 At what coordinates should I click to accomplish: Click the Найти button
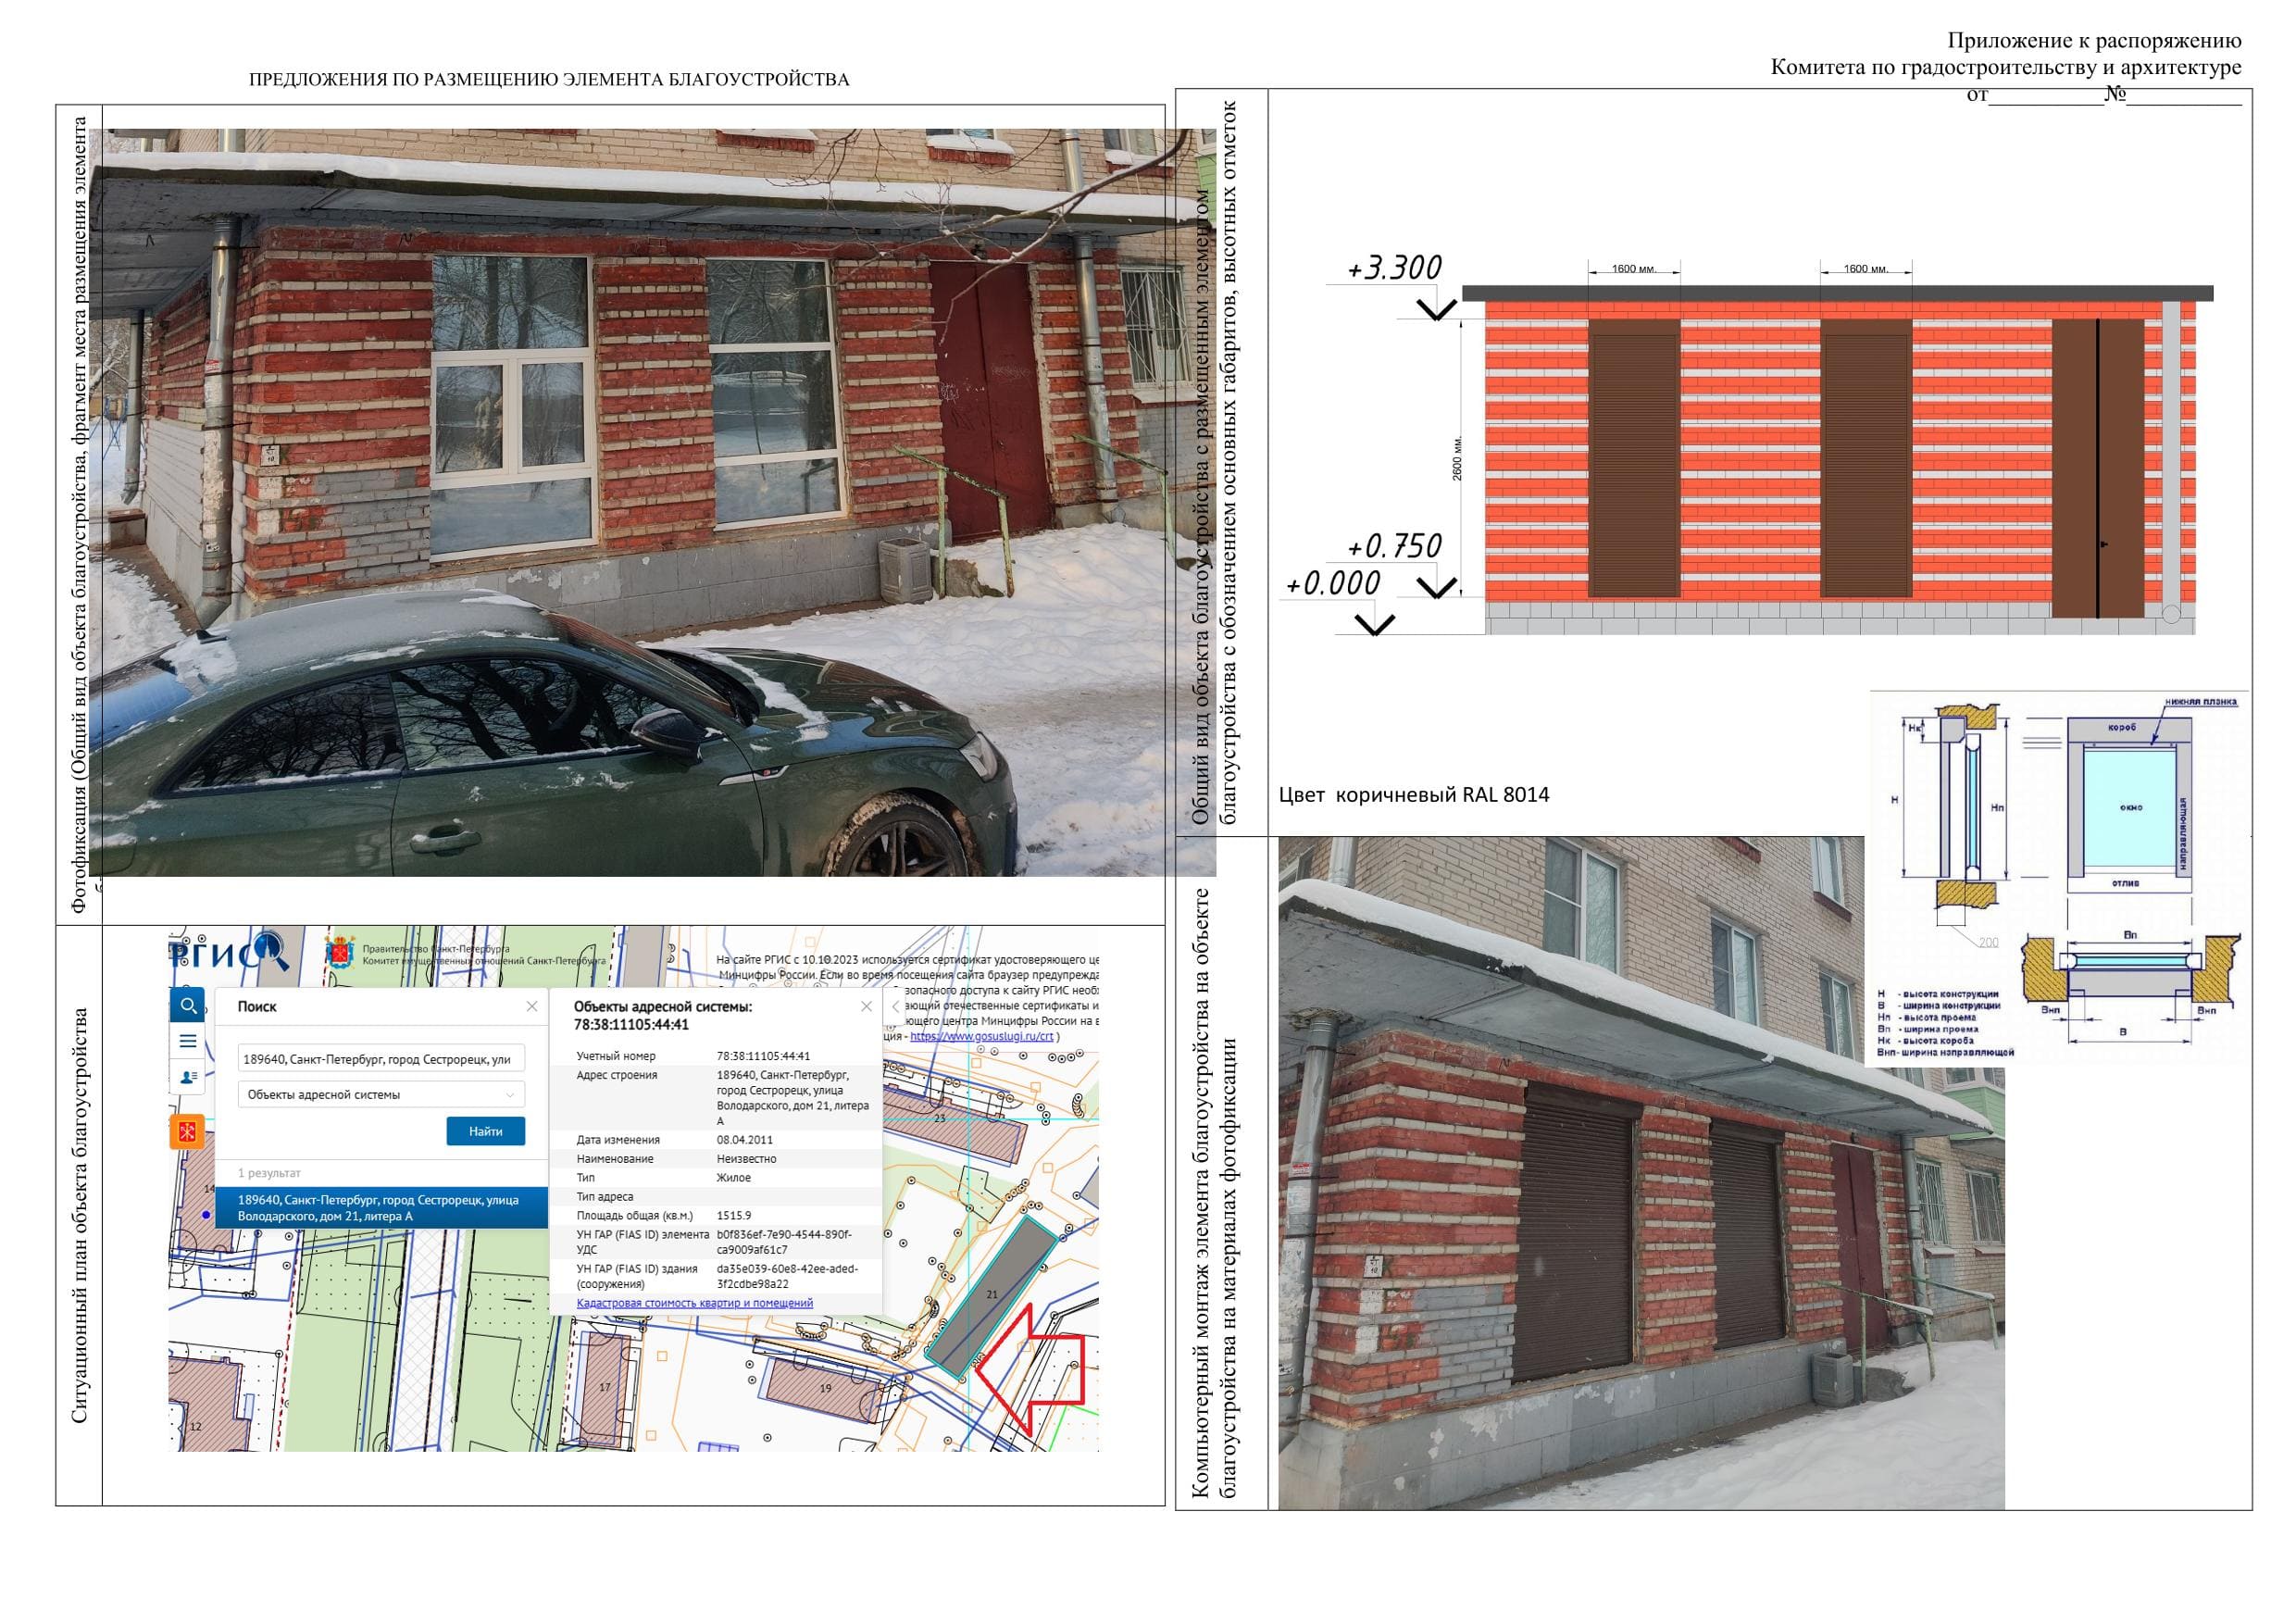point(485,1131)
